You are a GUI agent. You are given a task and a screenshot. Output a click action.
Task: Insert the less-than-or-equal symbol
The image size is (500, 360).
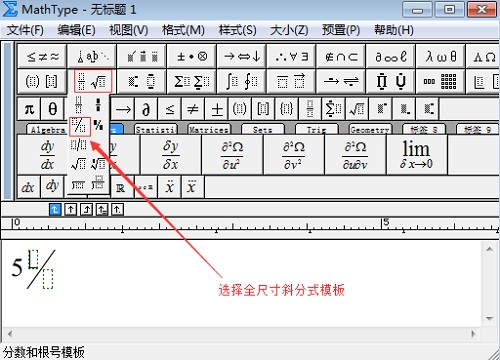pos(170,109)
